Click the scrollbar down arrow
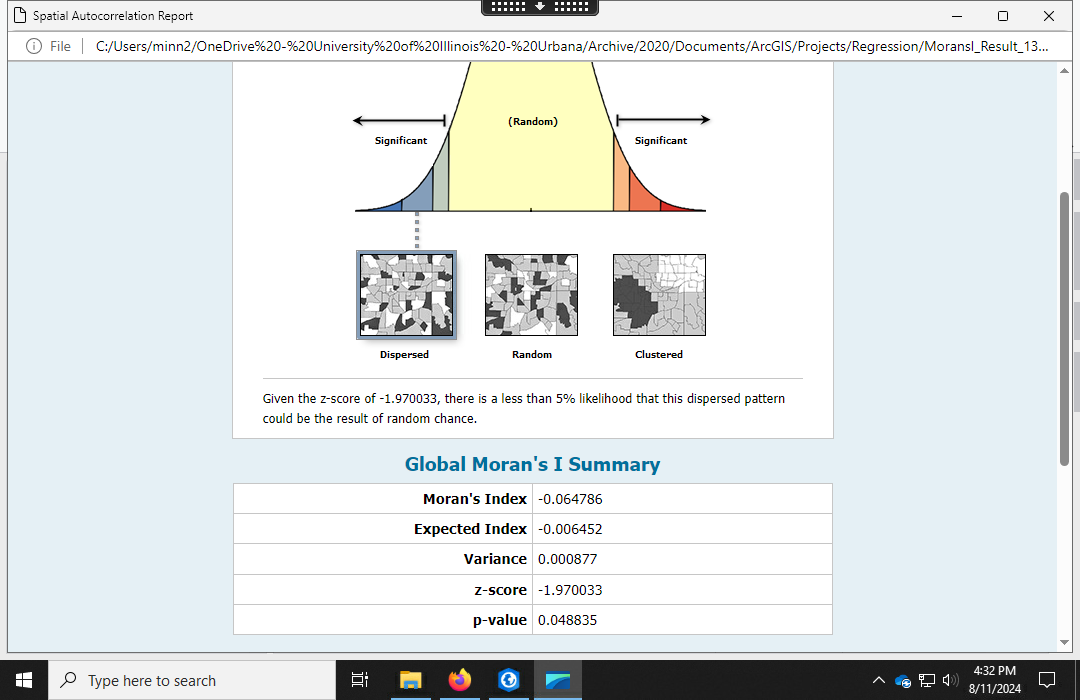Viewport: 1080px width, 700px height. (1065, 642)
